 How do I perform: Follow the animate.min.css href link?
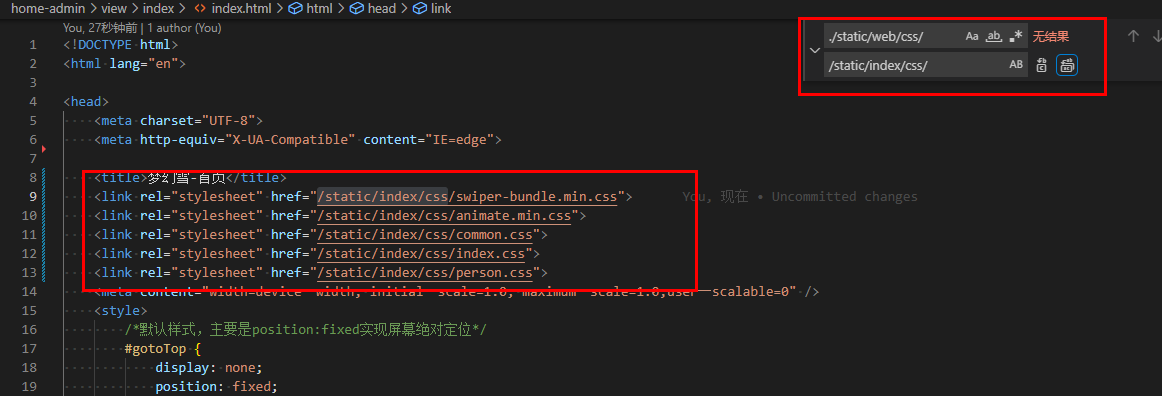[x=445, y=216]
